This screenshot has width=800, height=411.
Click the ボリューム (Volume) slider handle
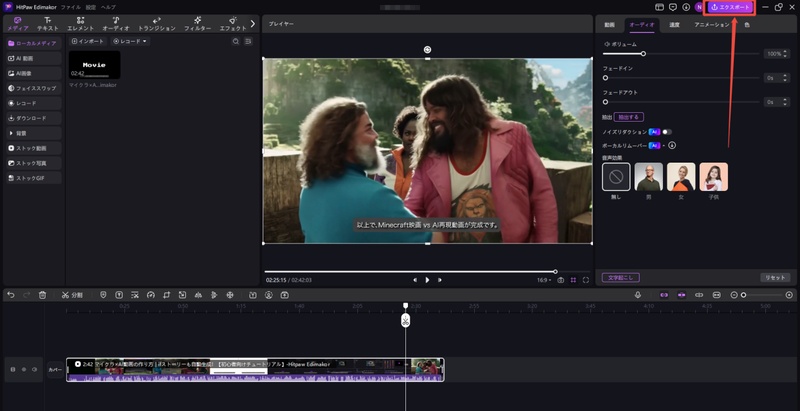pyautogui.click(x=643, y=53)
